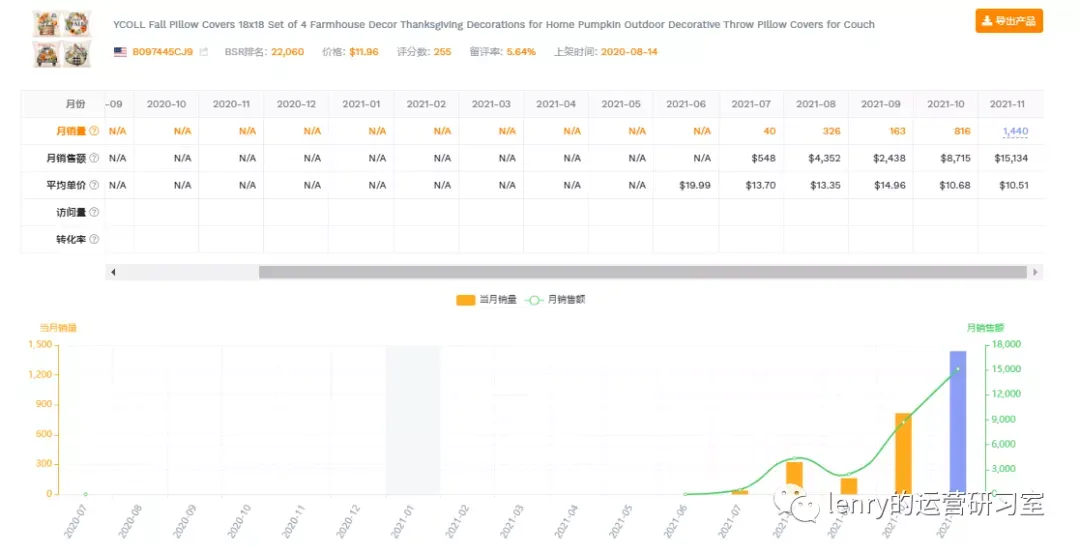The height and width of the screenshot is (554, 1080).
Task: Click the ratings count 255
Action: click(x=442, y=52)
